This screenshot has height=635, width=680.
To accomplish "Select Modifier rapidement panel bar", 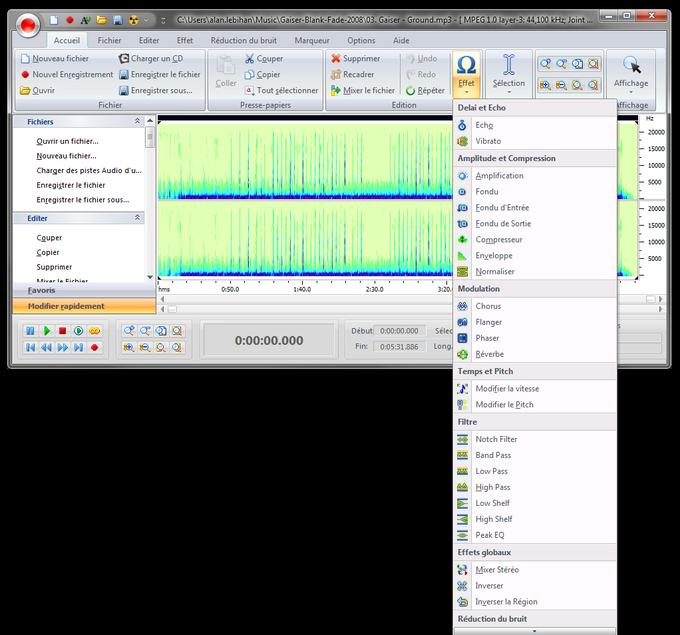I will (x=84, y=306).
